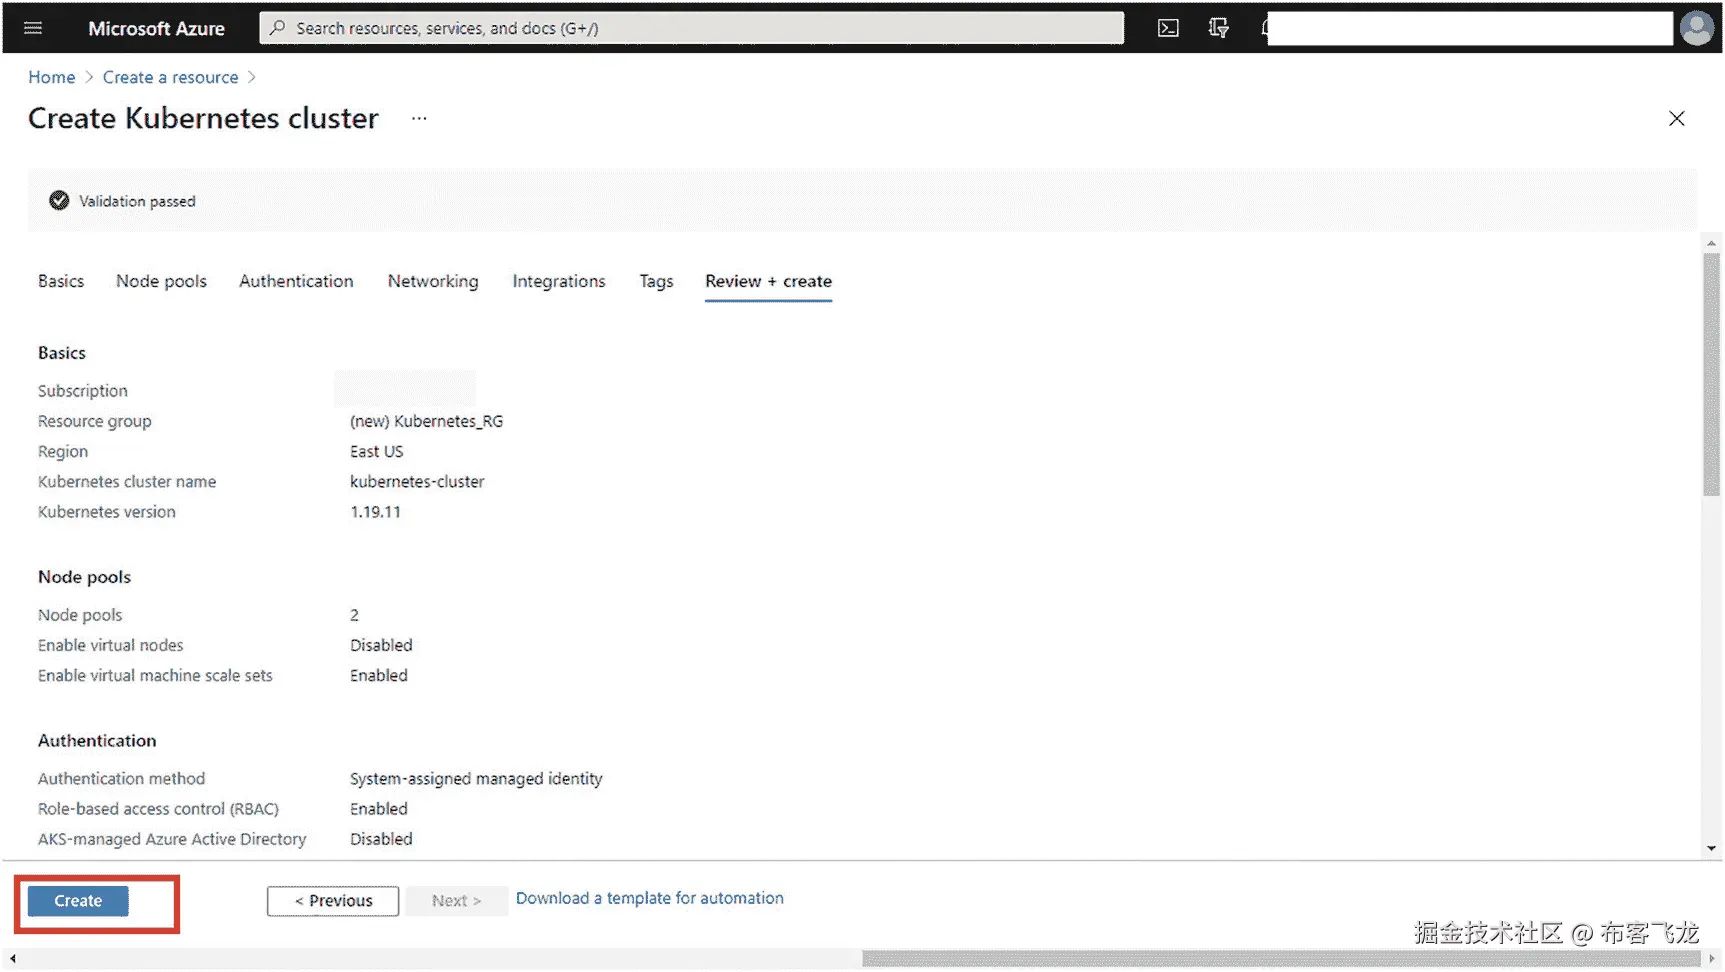Click the AKS-managed Azure Active Directory label
The image size is (1725, 972).
(172, 838)
